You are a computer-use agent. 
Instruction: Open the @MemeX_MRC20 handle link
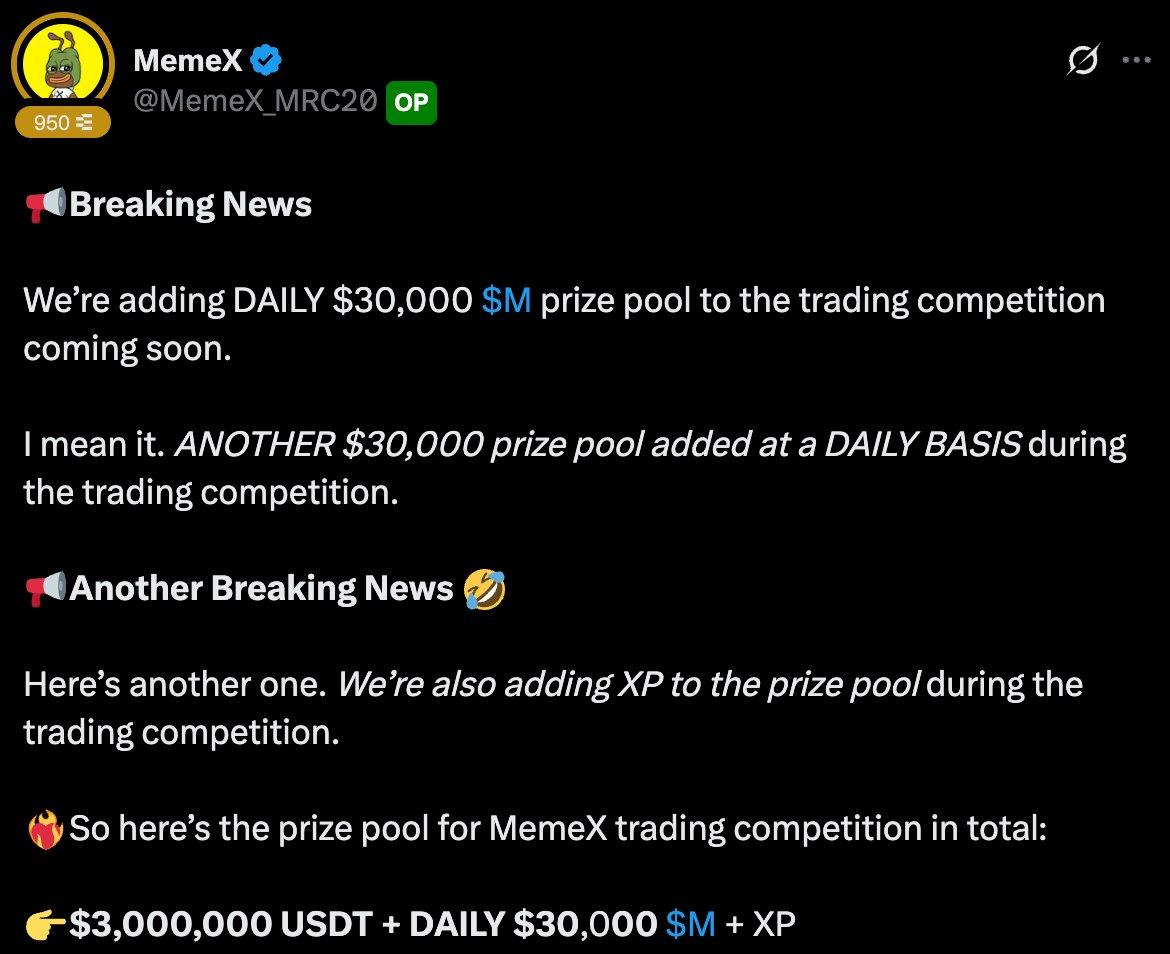255,101
